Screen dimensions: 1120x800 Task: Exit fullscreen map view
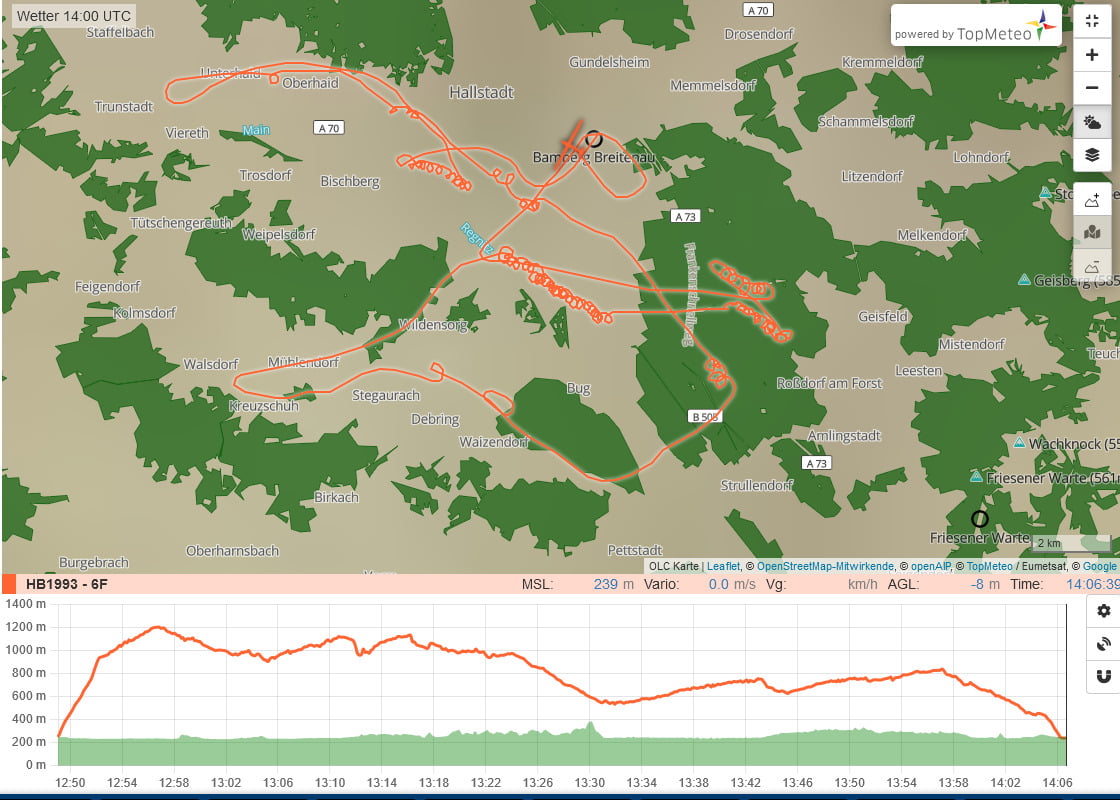(1092, 21)
